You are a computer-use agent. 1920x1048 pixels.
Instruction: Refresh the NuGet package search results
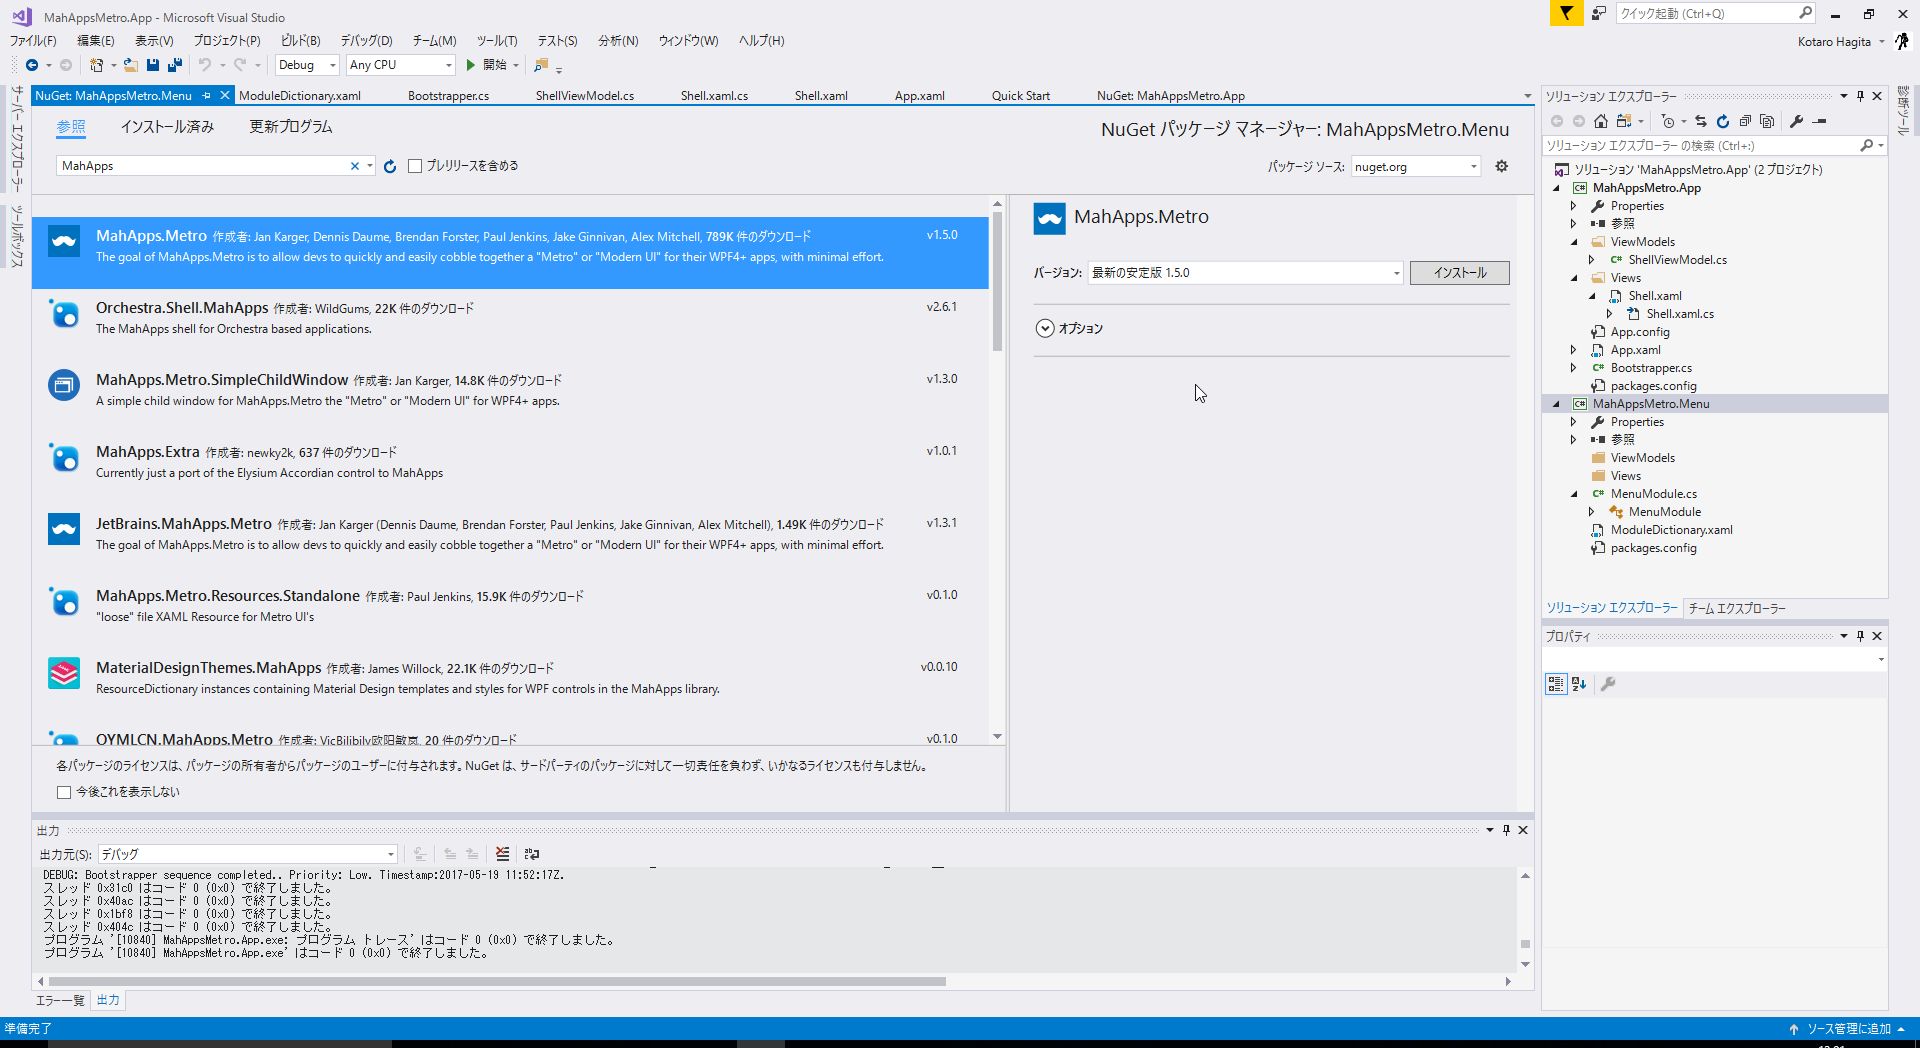(390, 167)
